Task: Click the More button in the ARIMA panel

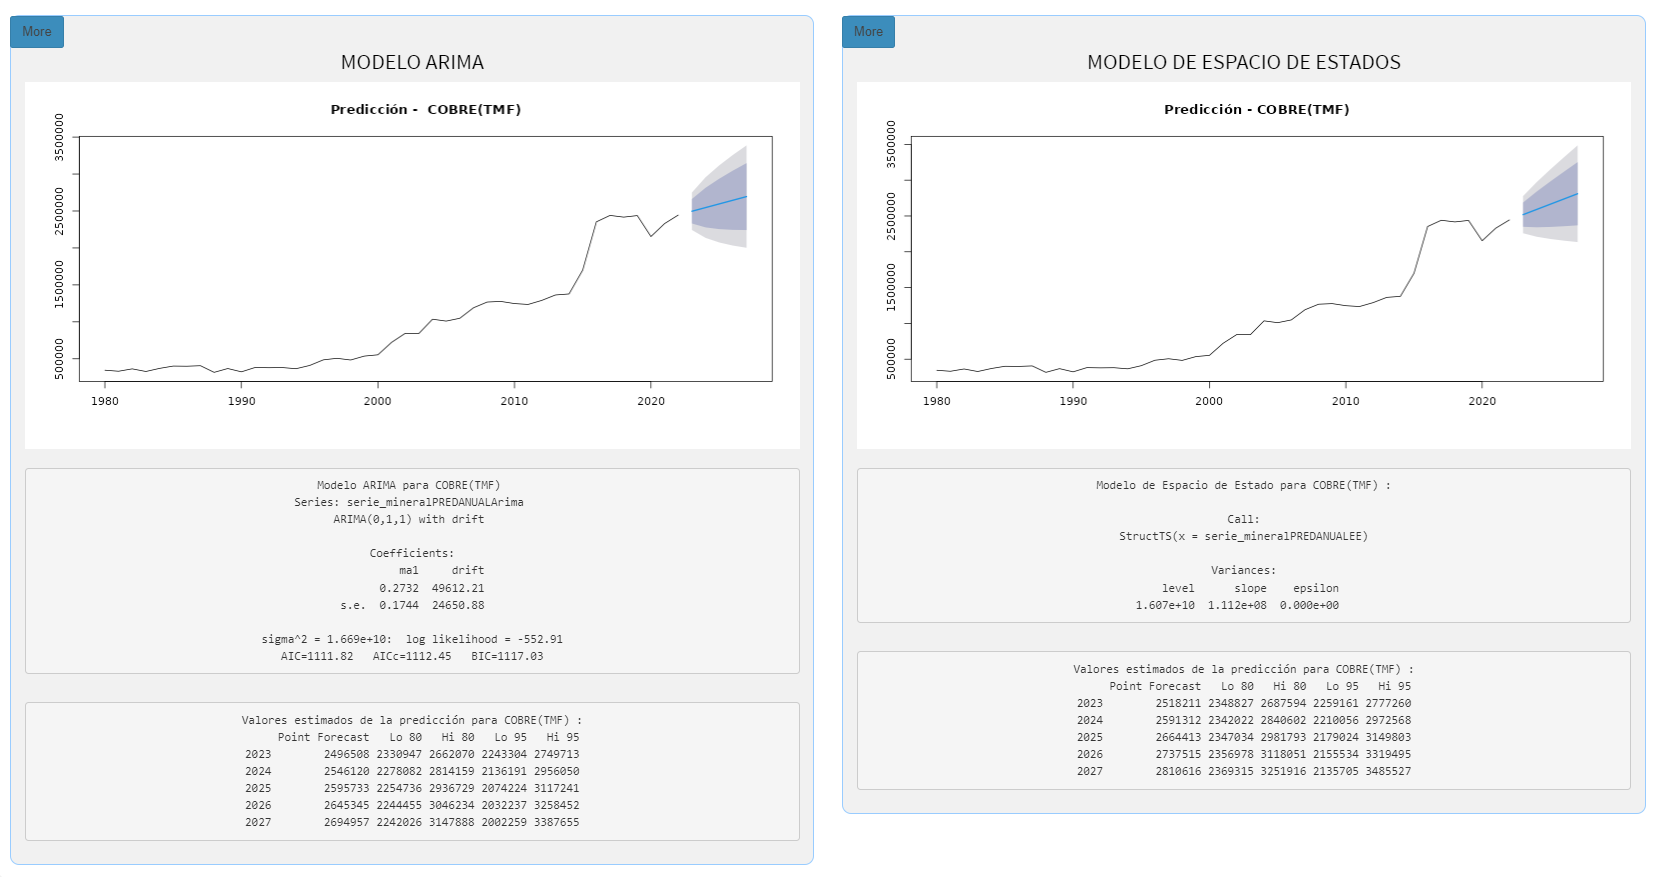Action: pyautogui.click(x=37, y=32)
